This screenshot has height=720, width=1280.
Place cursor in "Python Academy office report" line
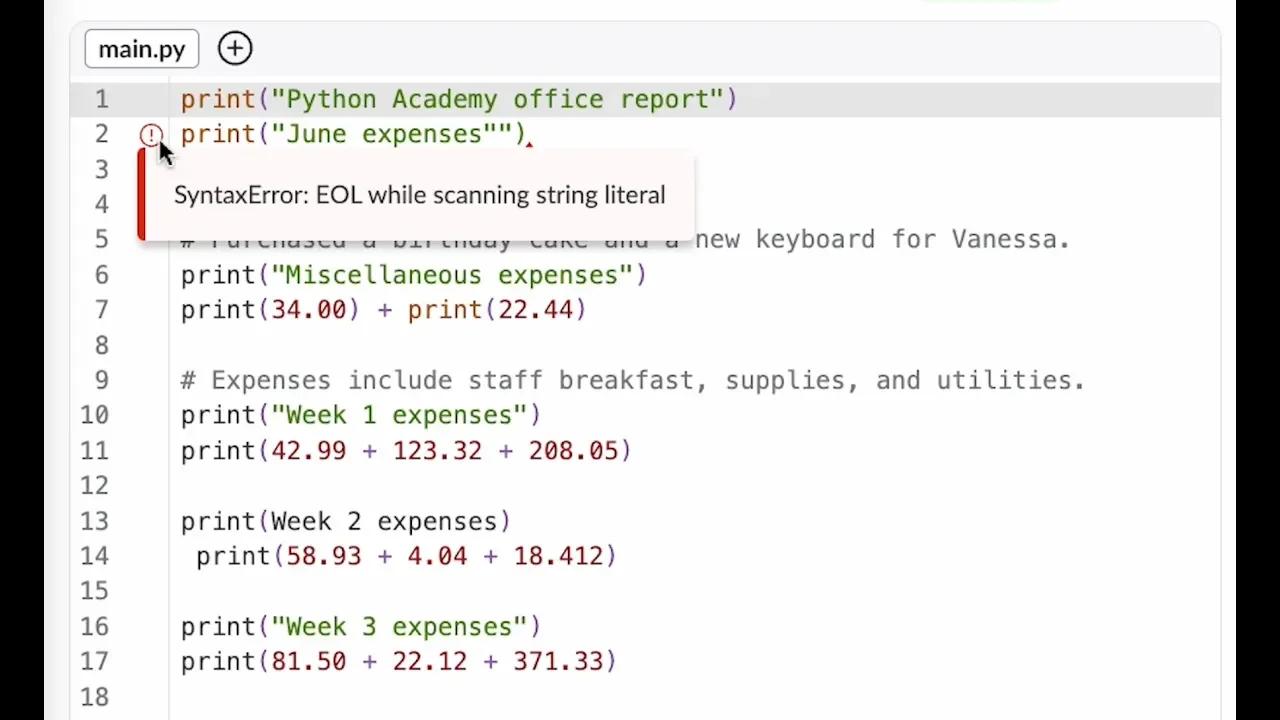(458, 100)
